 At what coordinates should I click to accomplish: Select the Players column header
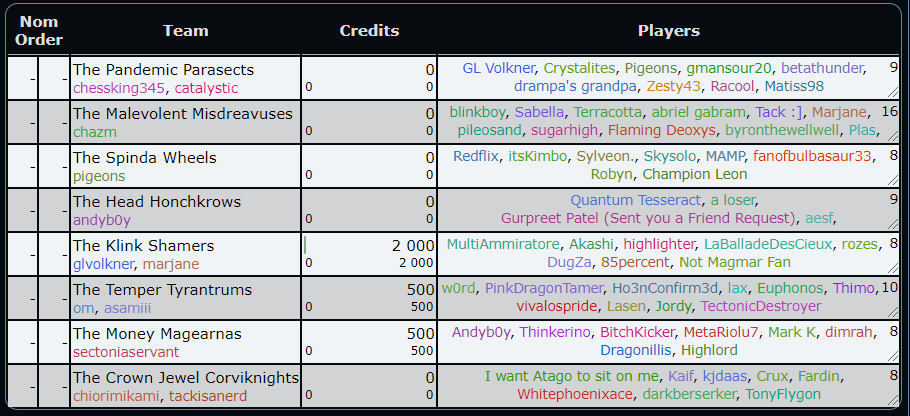(668, 30)
